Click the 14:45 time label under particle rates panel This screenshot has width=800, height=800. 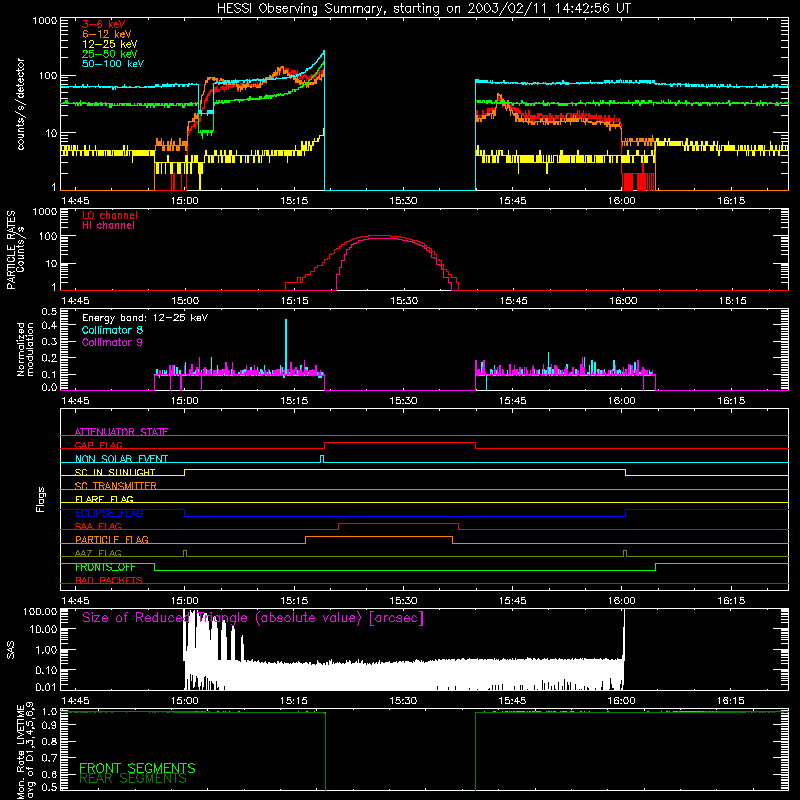(x=75, y=301)
